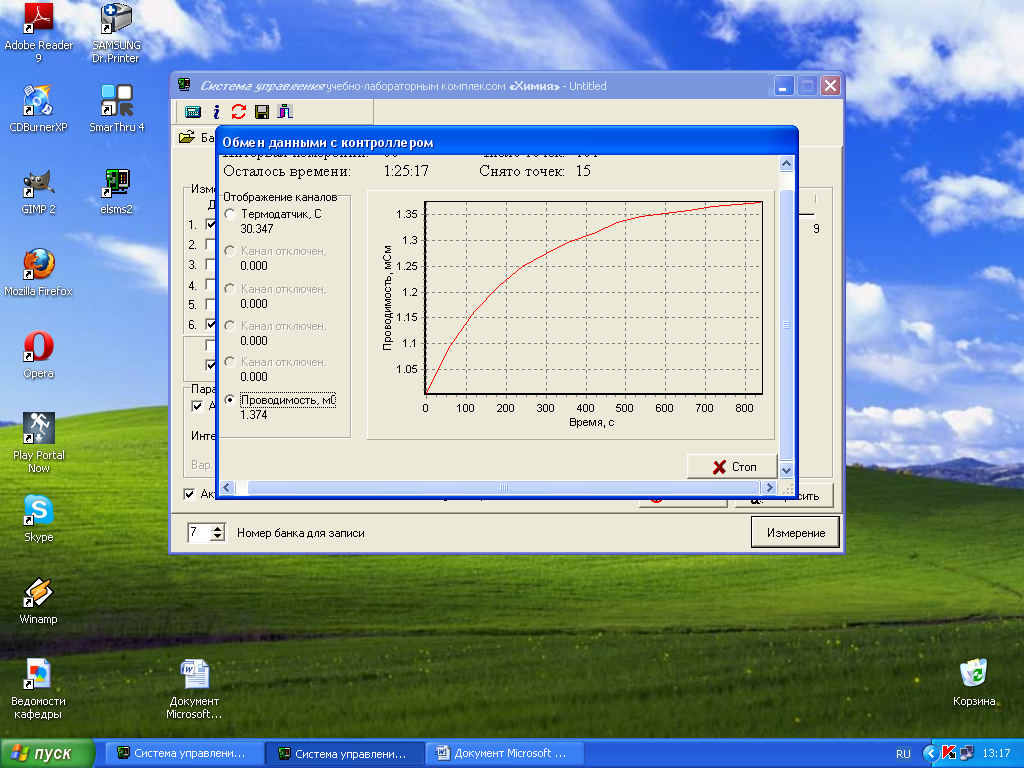Select the Mozilla Firefox desktop icon
The image size is (1024, 768).
[38, 273]
